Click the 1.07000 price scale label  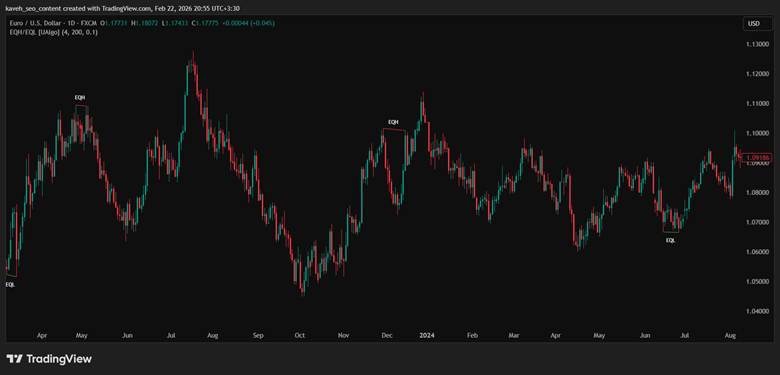click(x=757, y=222)
